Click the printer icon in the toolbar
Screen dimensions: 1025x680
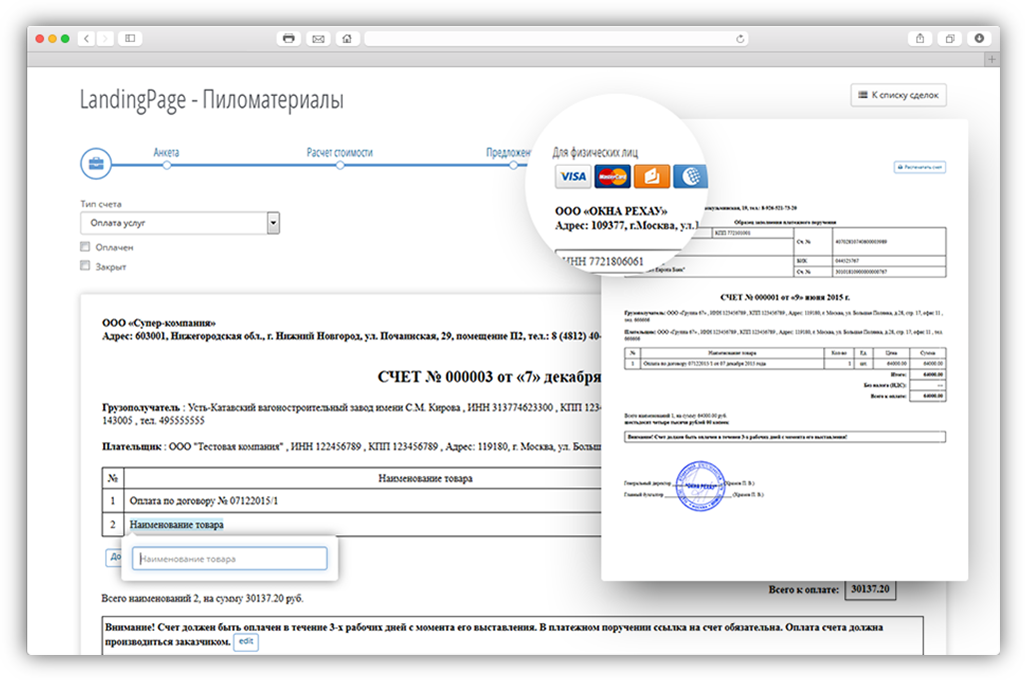coord(288,39)
